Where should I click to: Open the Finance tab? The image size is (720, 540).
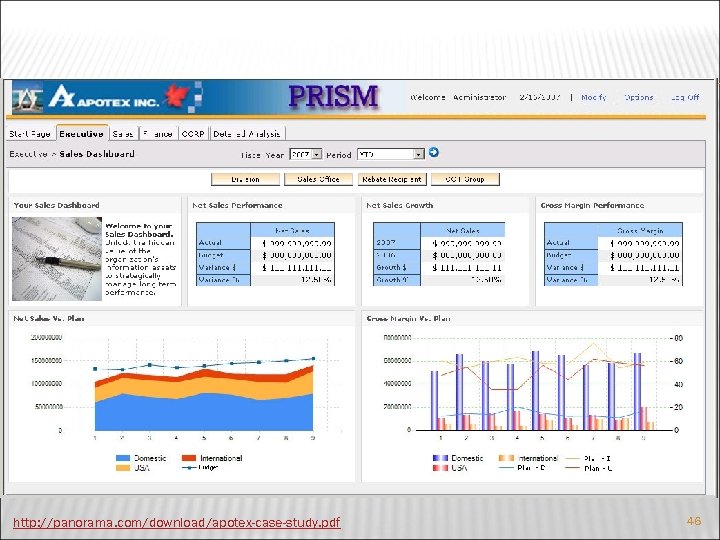(x=158, y=134)
